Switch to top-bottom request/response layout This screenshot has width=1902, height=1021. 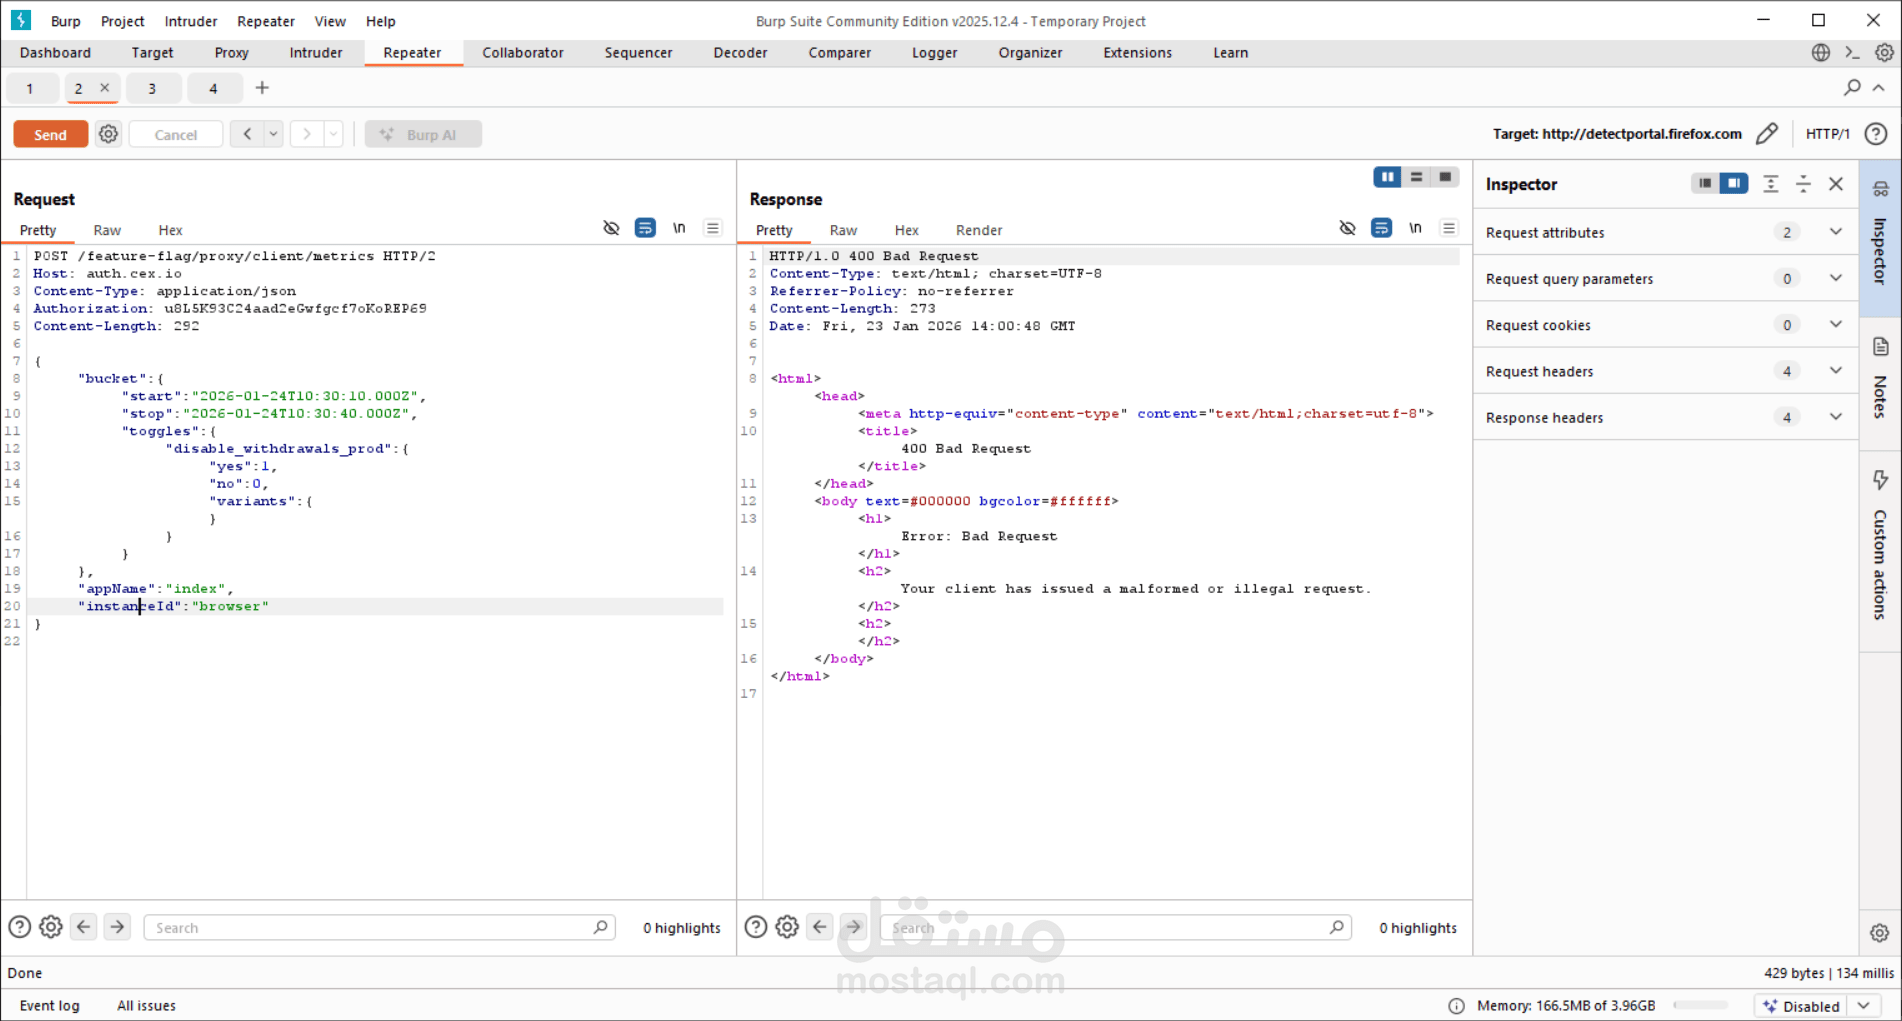tap(1416, 177)
